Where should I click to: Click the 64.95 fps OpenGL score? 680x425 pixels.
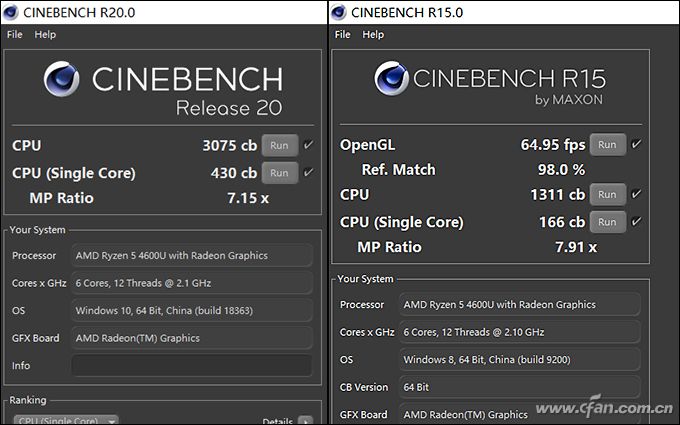click(x=553, y=144)
